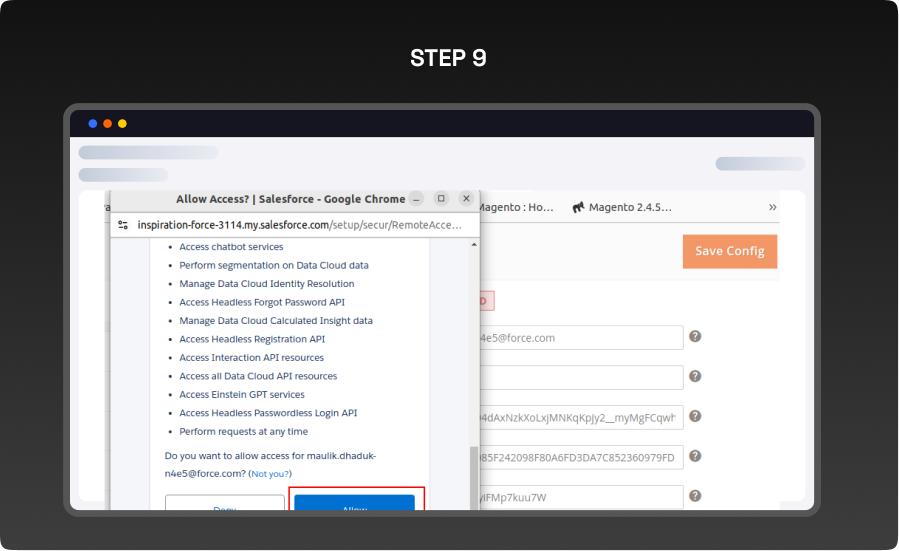
Task: Open the 'Magento : Ho...' bookmark
Action: click(516, 207)
